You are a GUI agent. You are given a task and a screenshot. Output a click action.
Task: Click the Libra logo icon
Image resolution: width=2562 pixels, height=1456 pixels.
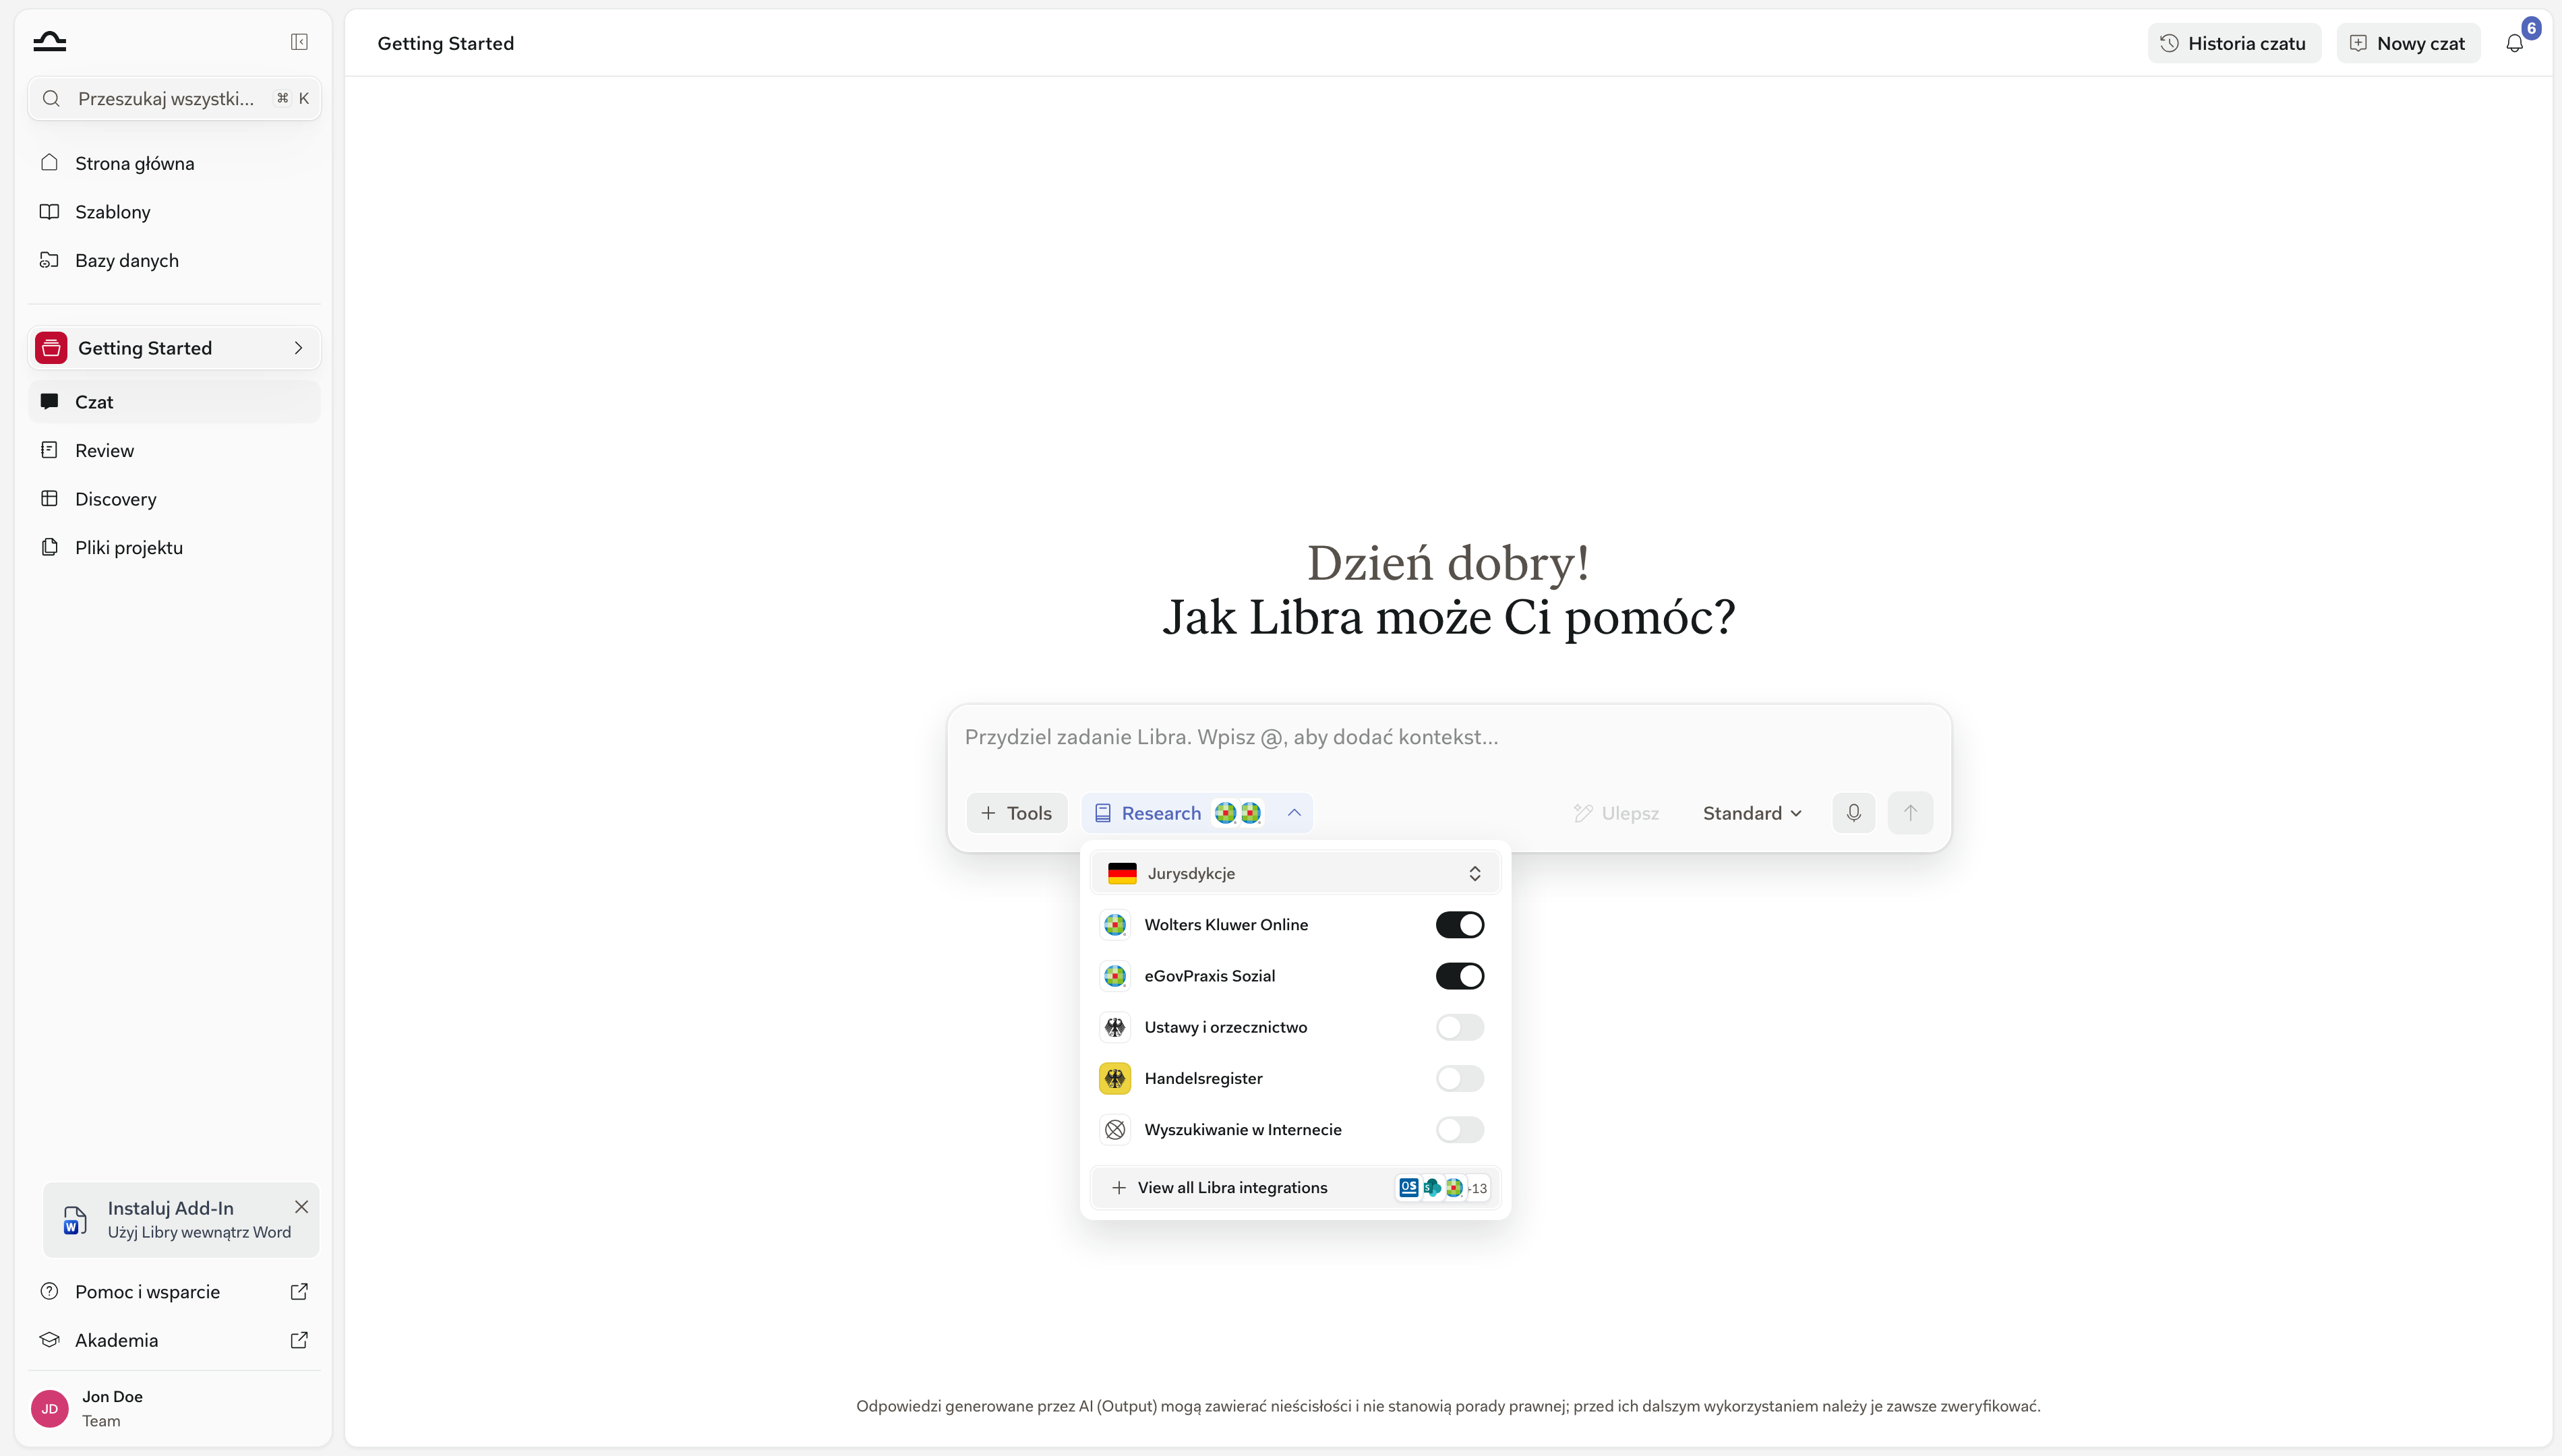tap(49, 41)
